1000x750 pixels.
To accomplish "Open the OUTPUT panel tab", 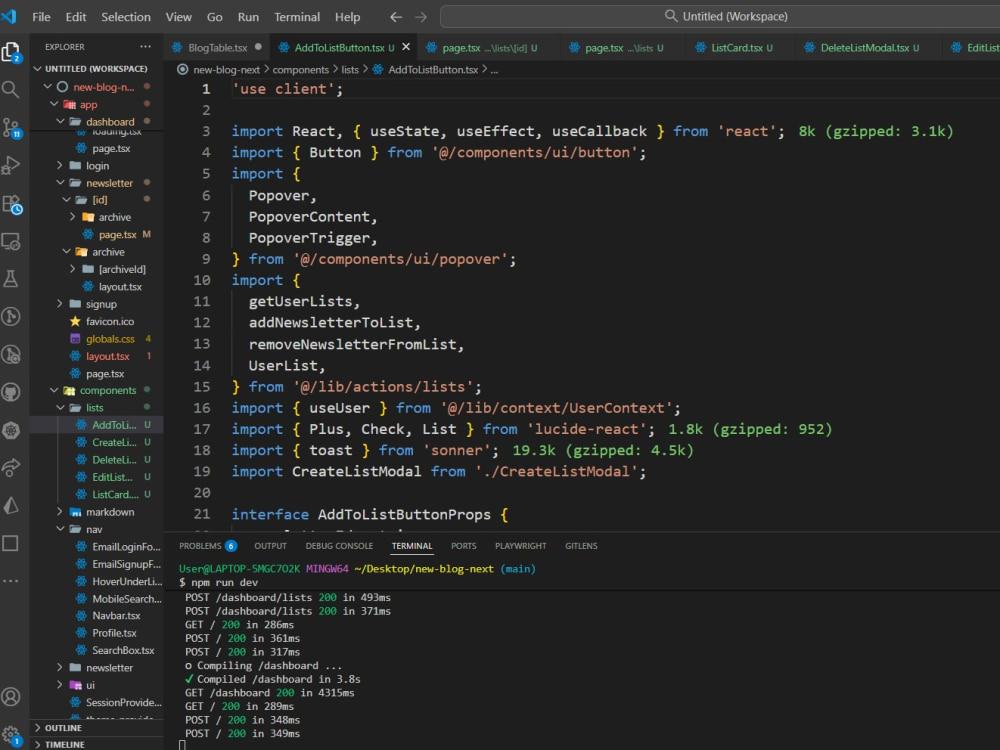I will click(270, 546).
